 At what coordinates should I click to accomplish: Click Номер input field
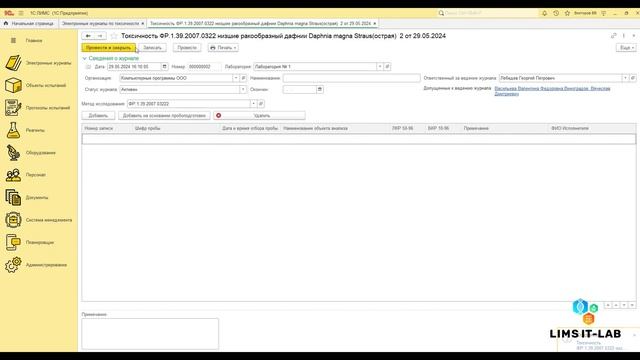point(204,67)
